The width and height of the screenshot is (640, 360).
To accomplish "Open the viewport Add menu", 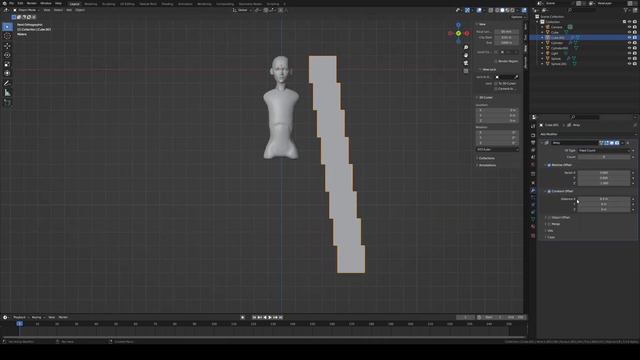I will click(69, 10).
